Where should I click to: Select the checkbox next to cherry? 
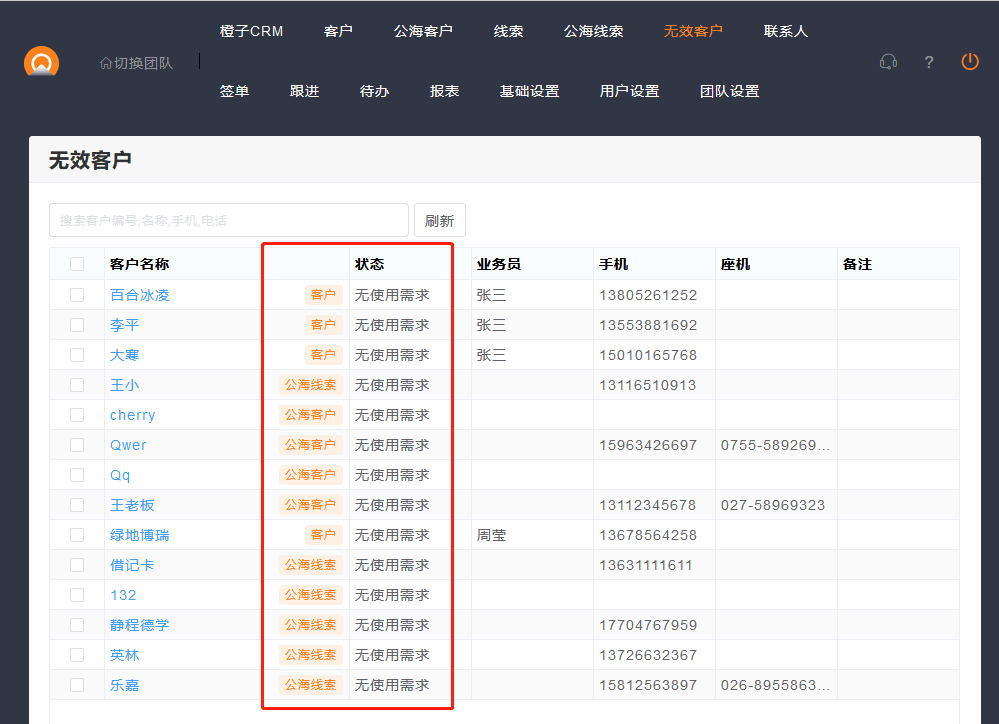coord(77,415)
